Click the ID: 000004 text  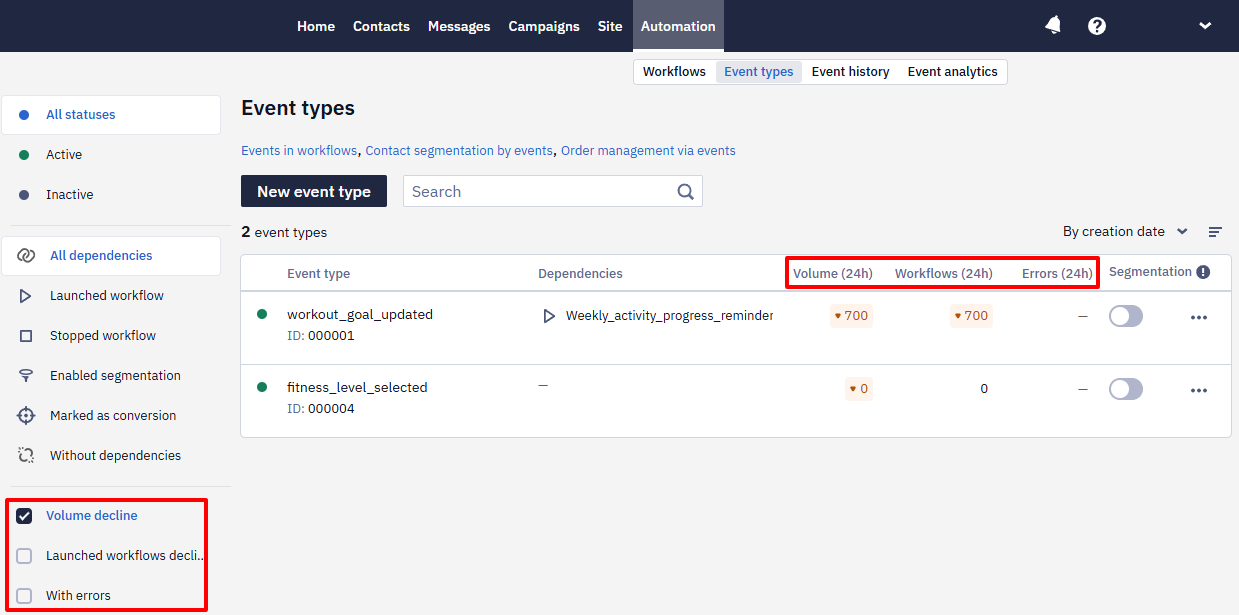[x=321, y=409]
